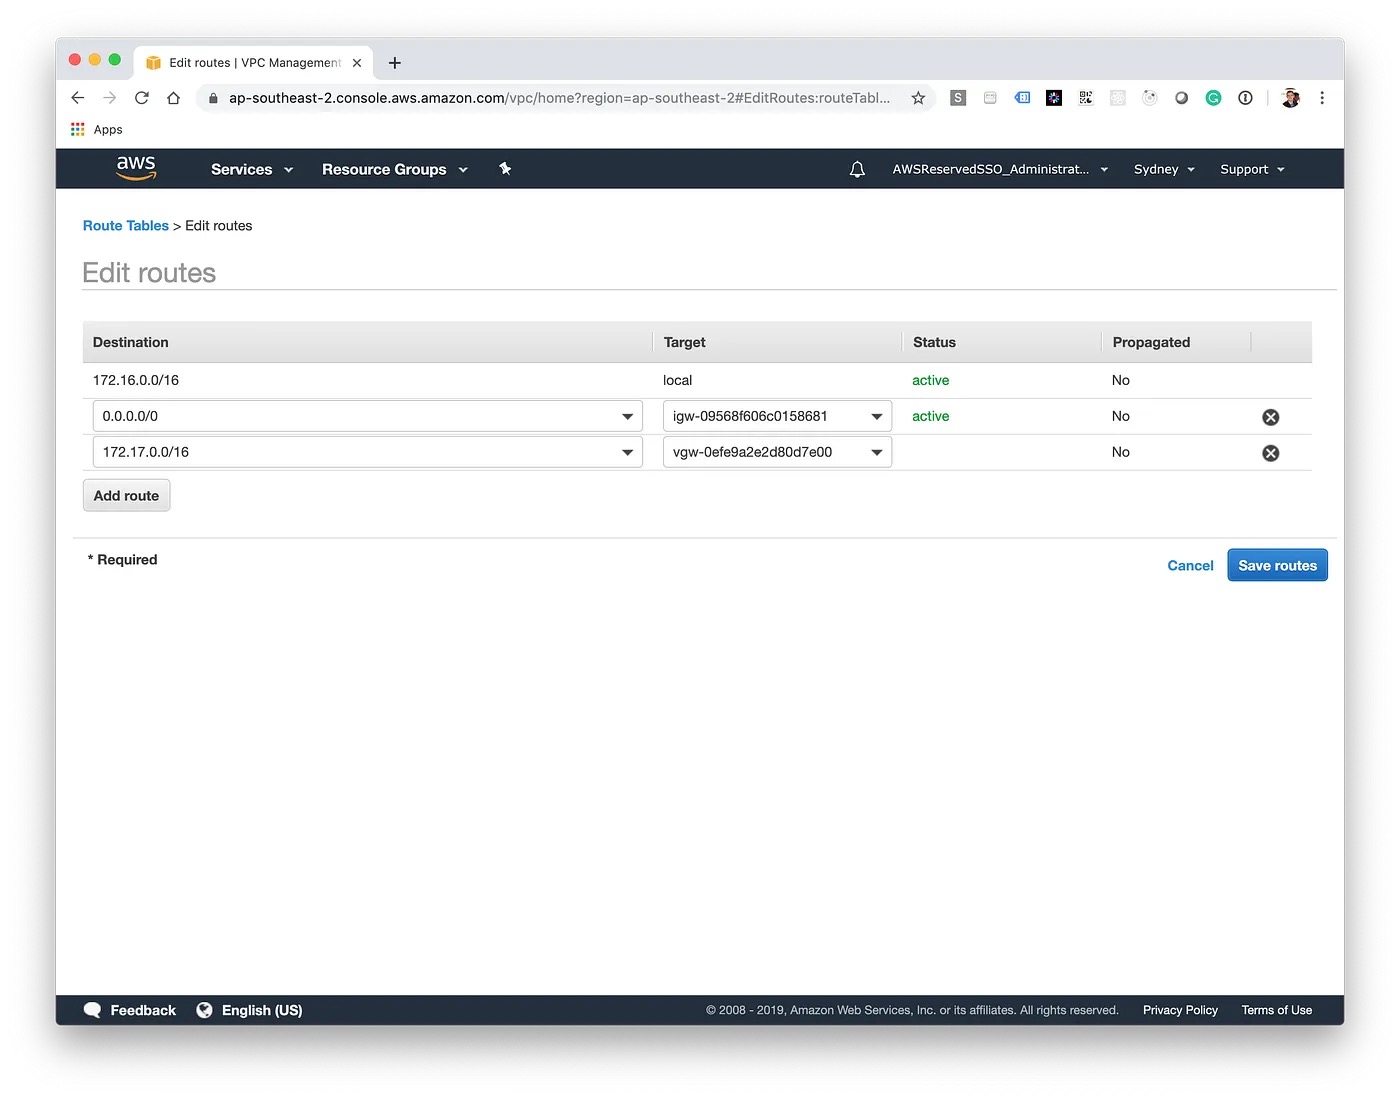Remove the 0.0.0.0/0 route
Screen dimensions: 1400x1099
(x=1270, y=417)
